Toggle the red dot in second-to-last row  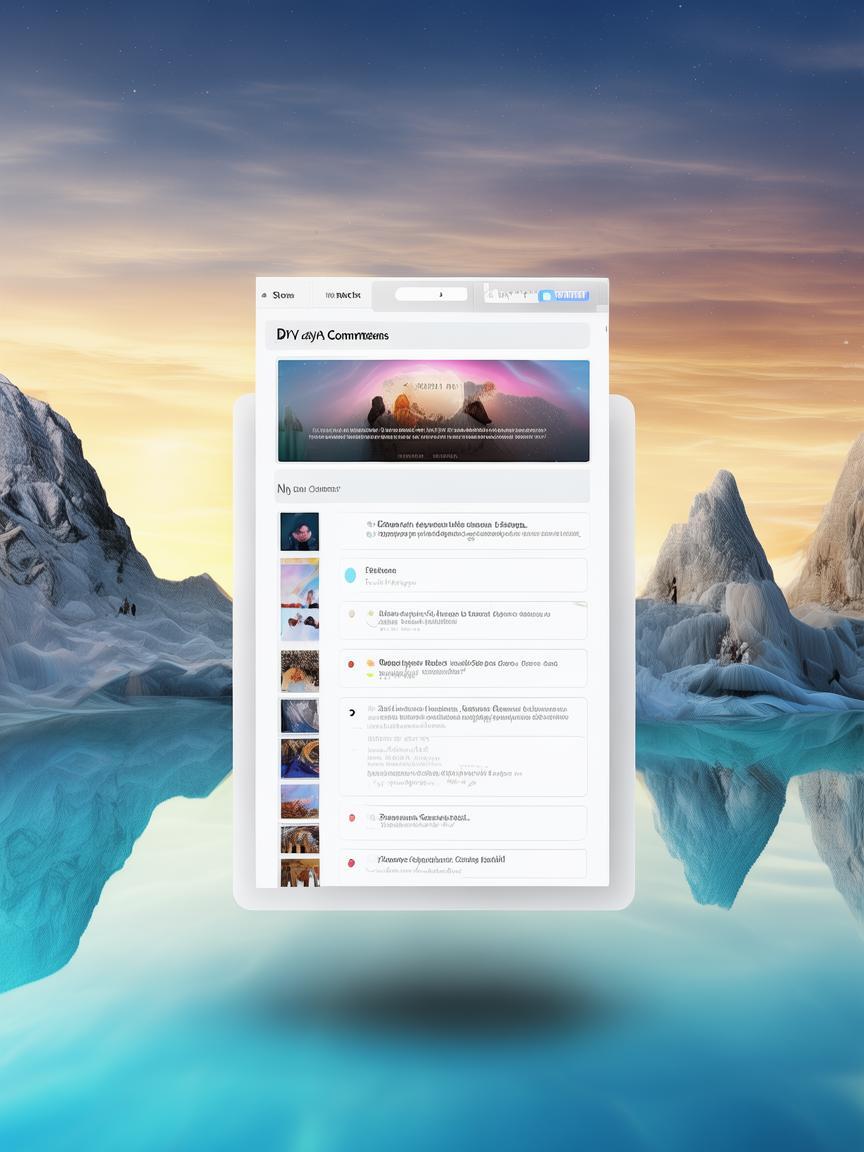351,818
